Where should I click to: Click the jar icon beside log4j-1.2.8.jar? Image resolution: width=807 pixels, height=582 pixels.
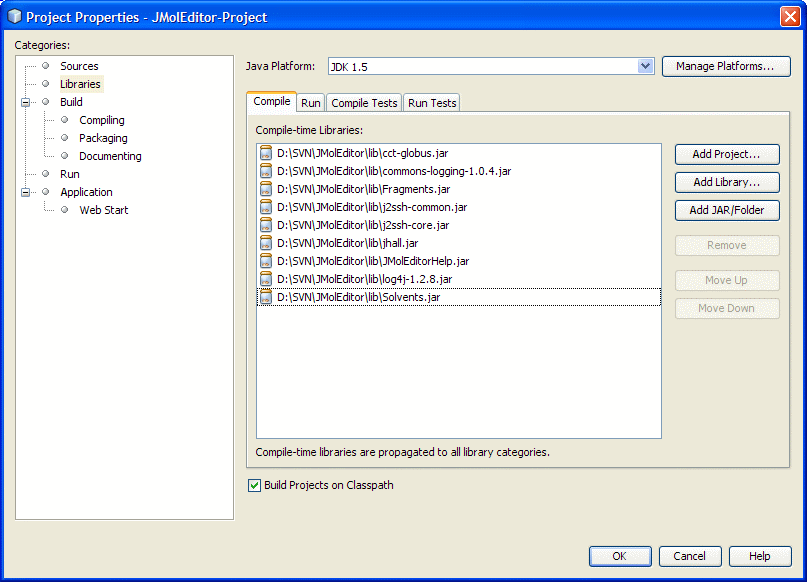point(266,279)
